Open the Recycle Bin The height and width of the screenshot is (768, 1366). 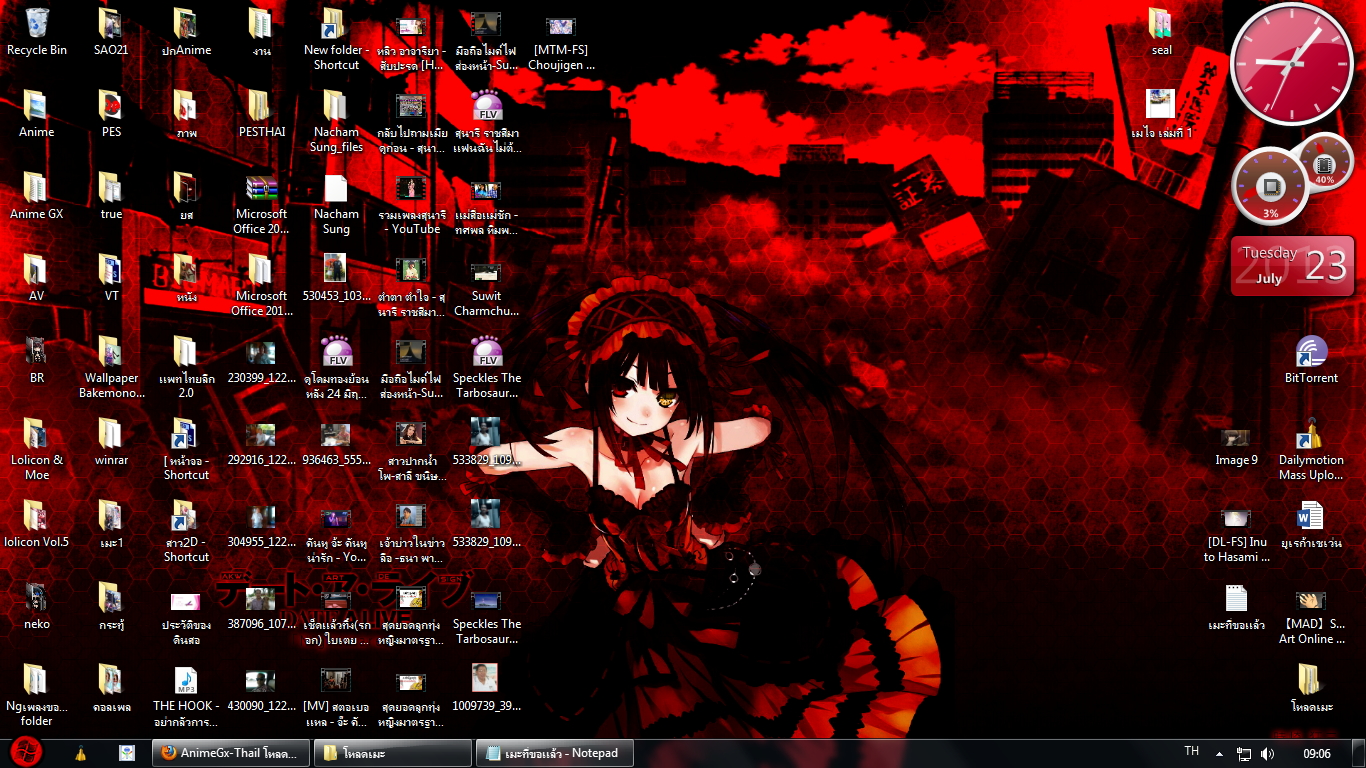[37, 32]
